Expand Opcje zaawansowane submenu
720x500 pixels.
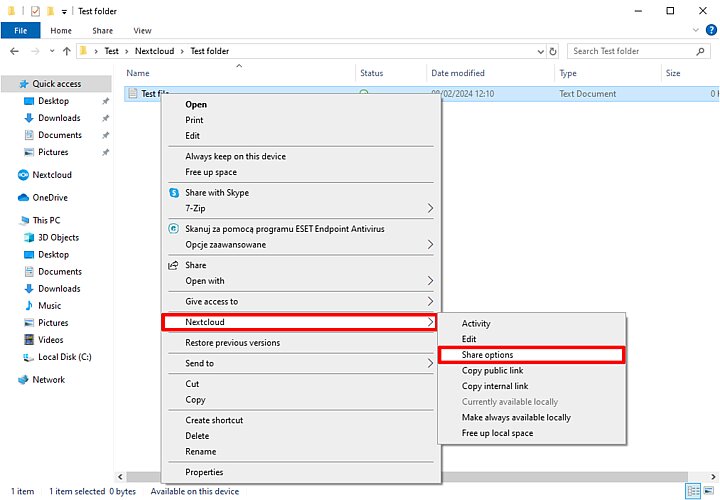pos(301,245)
